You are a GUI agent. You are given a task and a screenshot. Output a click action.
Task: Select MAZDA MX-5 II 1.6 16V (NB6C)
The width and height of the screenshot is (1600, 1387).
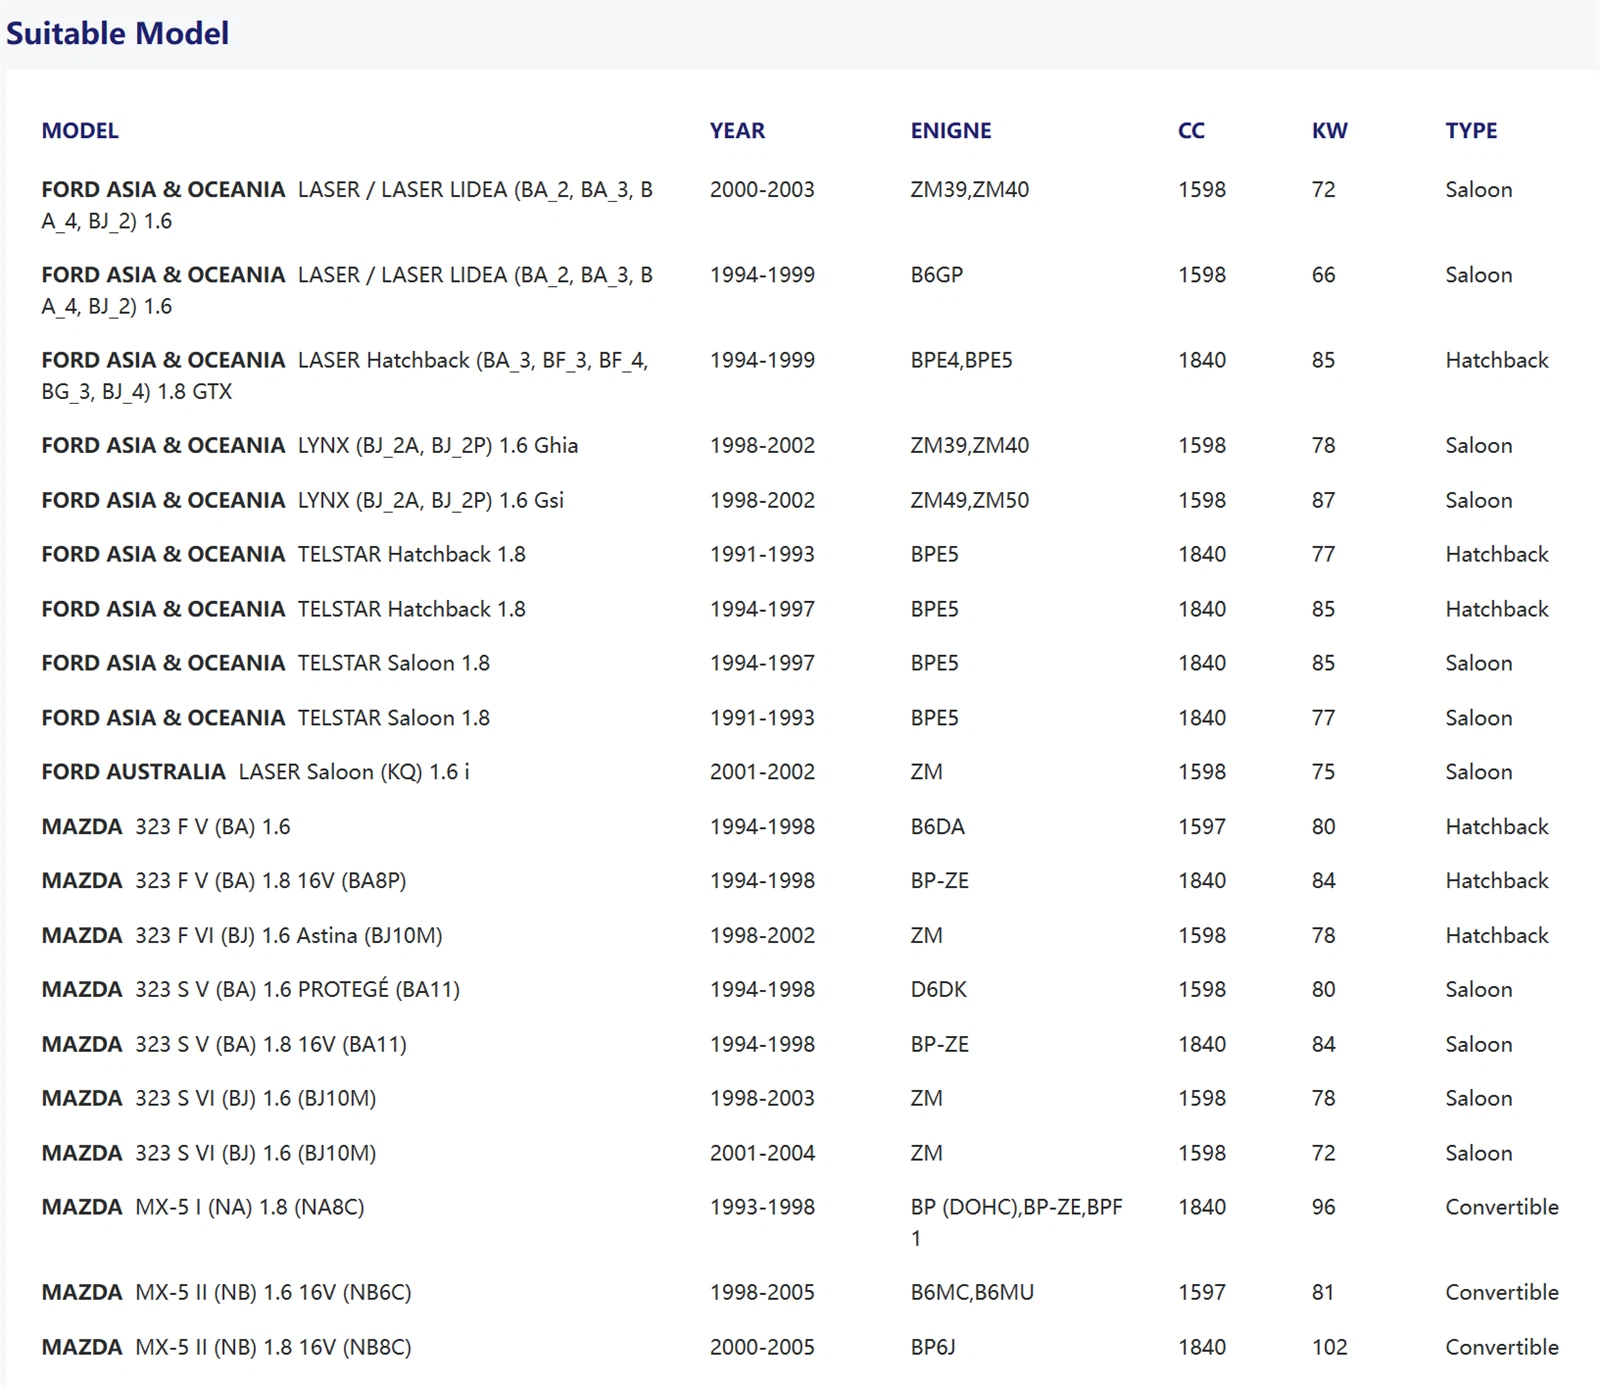(x=226, y=1292)
